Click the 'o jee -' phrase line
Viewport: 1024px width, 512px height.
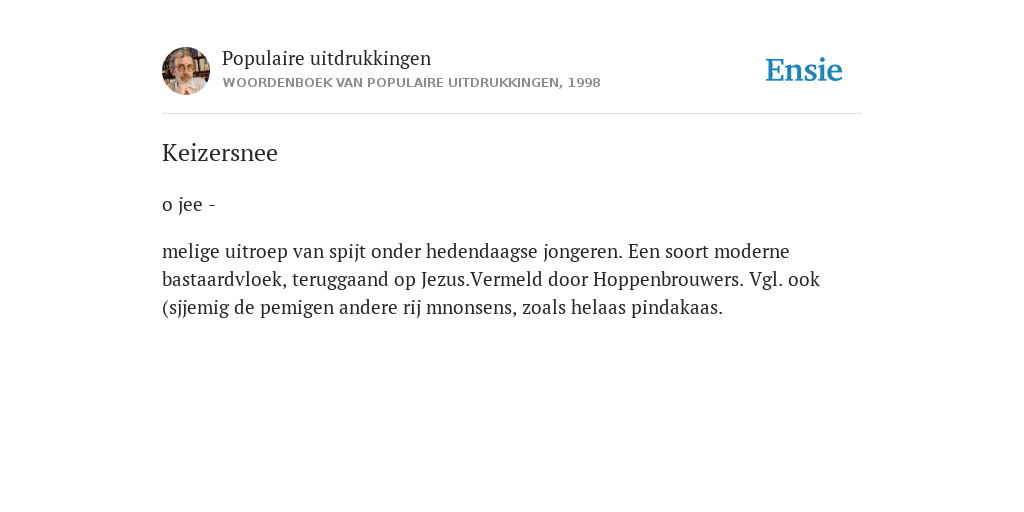pyautogui.click(x=189, y=205)
